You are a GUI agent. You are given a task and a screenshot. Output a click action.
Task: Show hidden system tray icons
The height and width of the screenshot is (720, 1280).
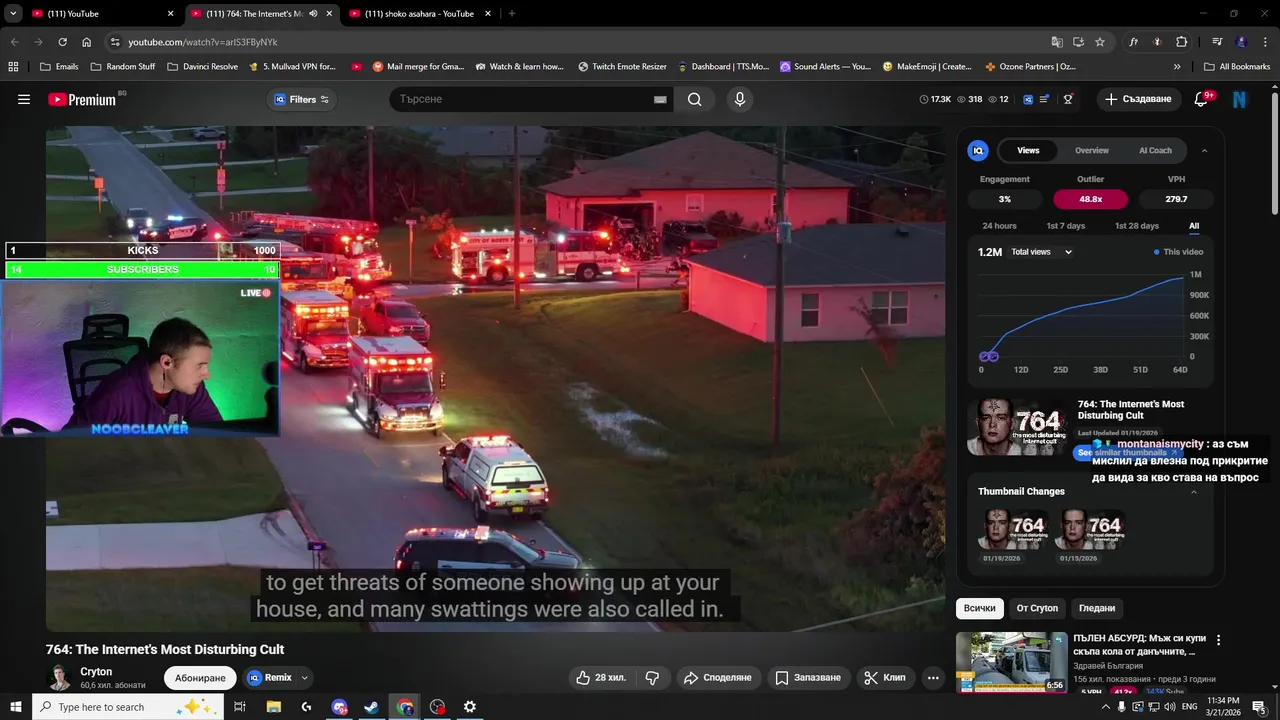(x=1105, y=707)
